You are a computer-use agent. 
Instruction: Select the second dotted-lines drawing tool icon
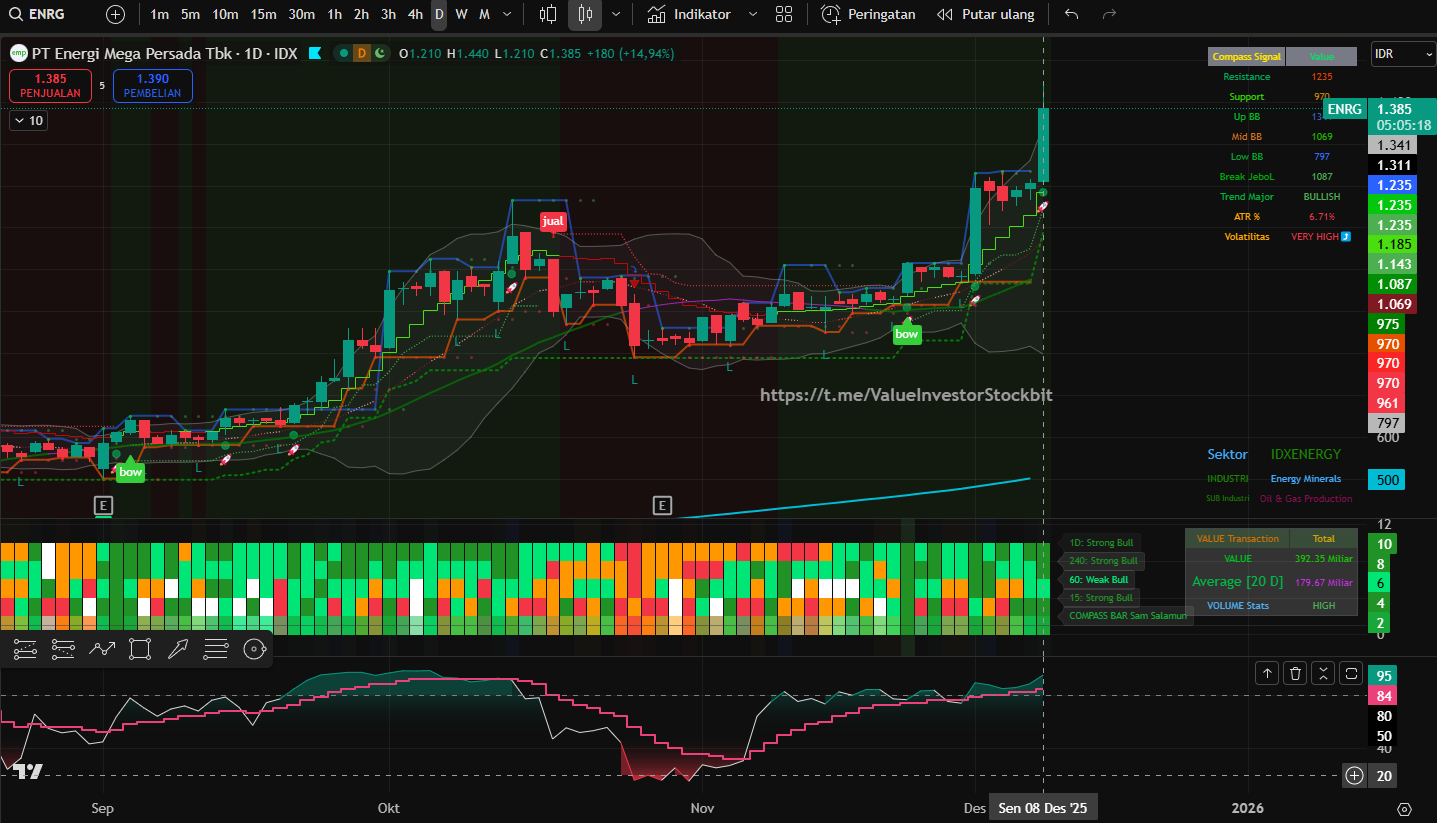63,649
